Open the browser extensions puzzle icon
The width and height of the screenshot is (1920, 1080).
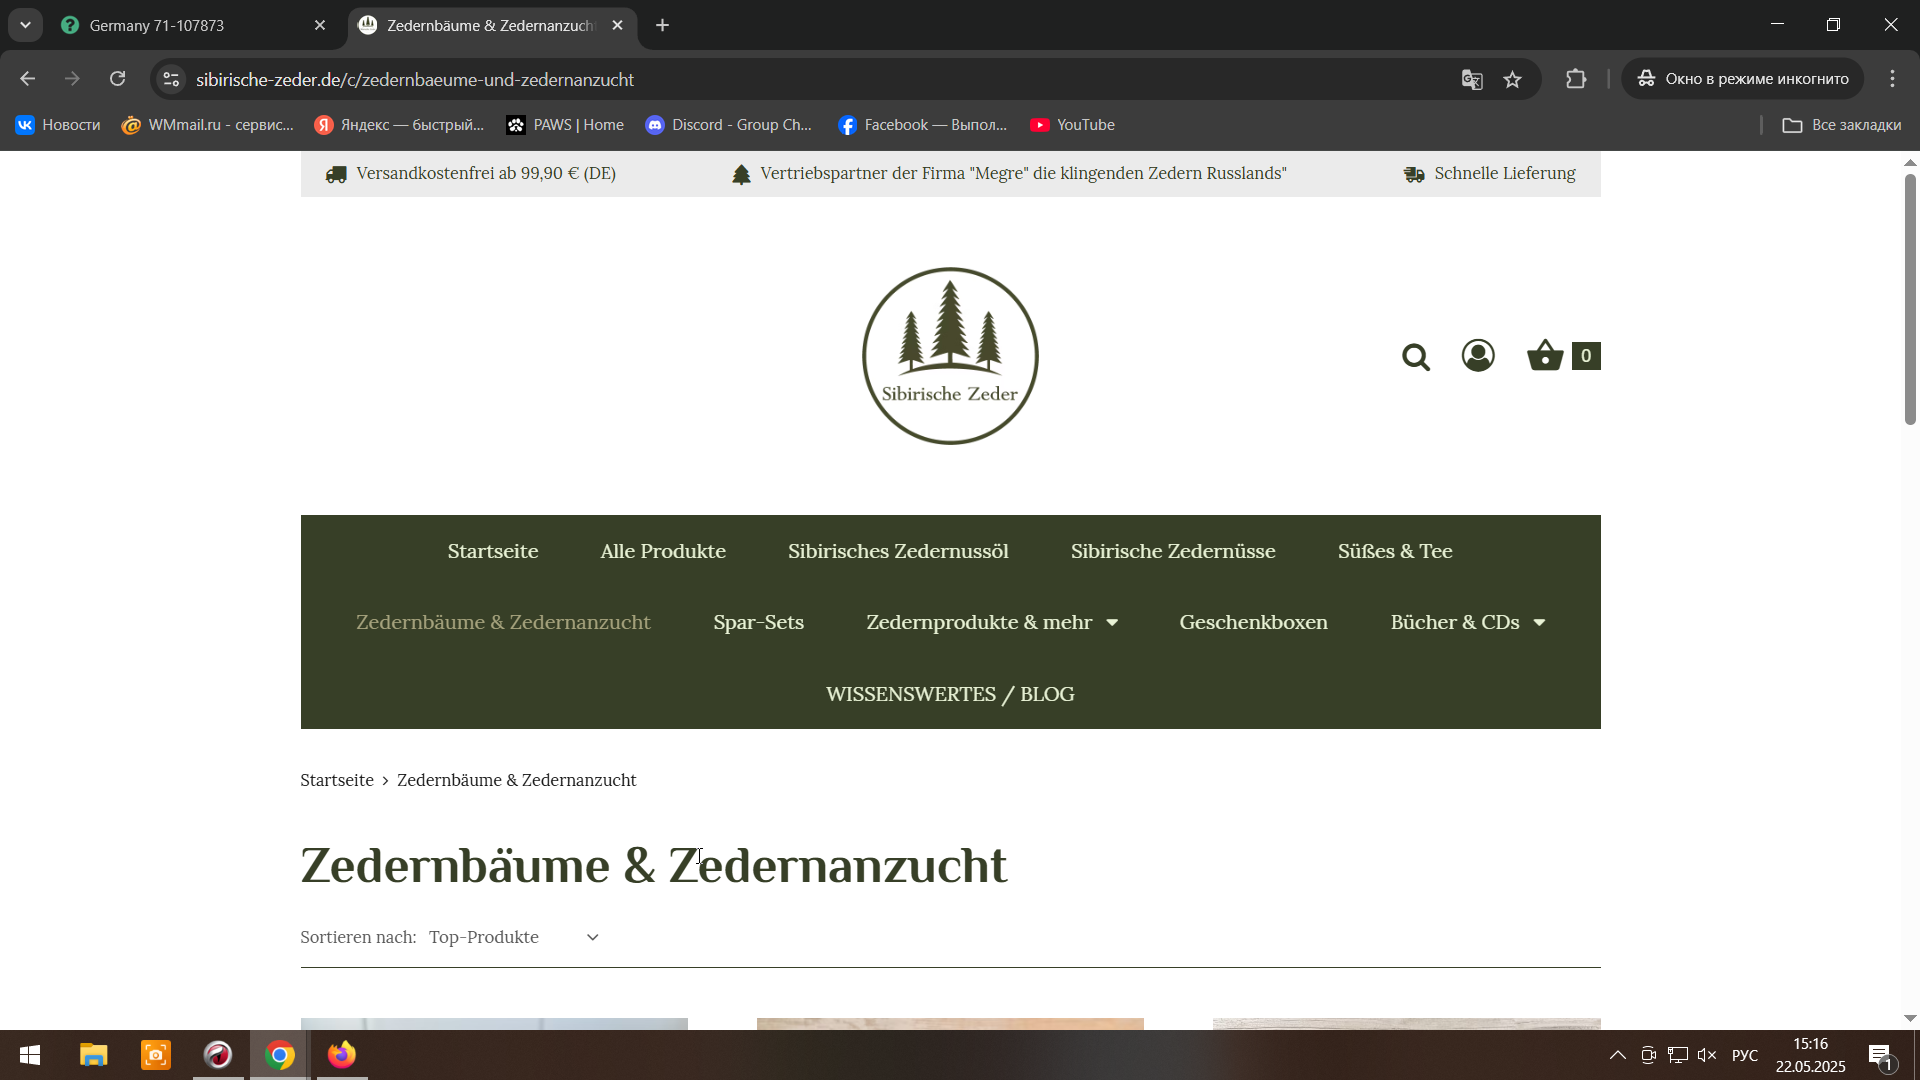point(1576,79)
